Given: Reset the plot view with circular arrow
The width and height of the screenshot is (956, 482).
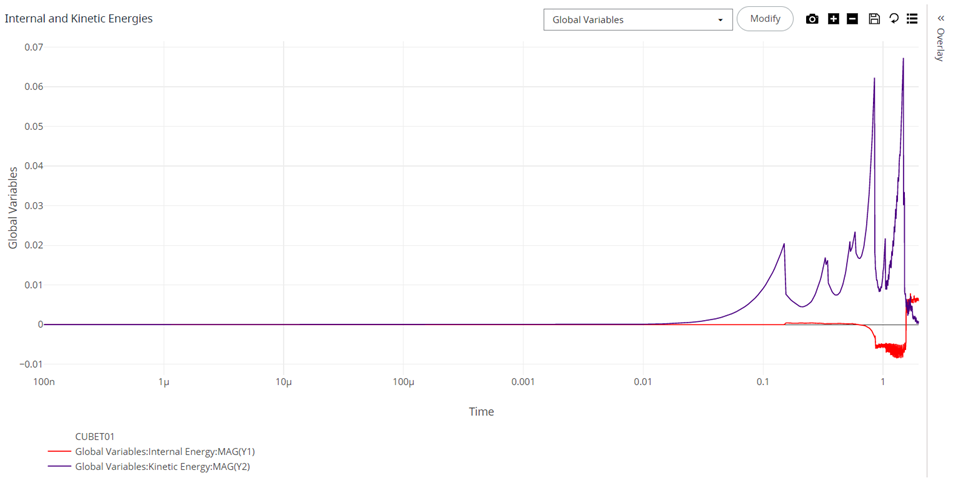Looking at the screenshot, I should click(x=893, y=19).
